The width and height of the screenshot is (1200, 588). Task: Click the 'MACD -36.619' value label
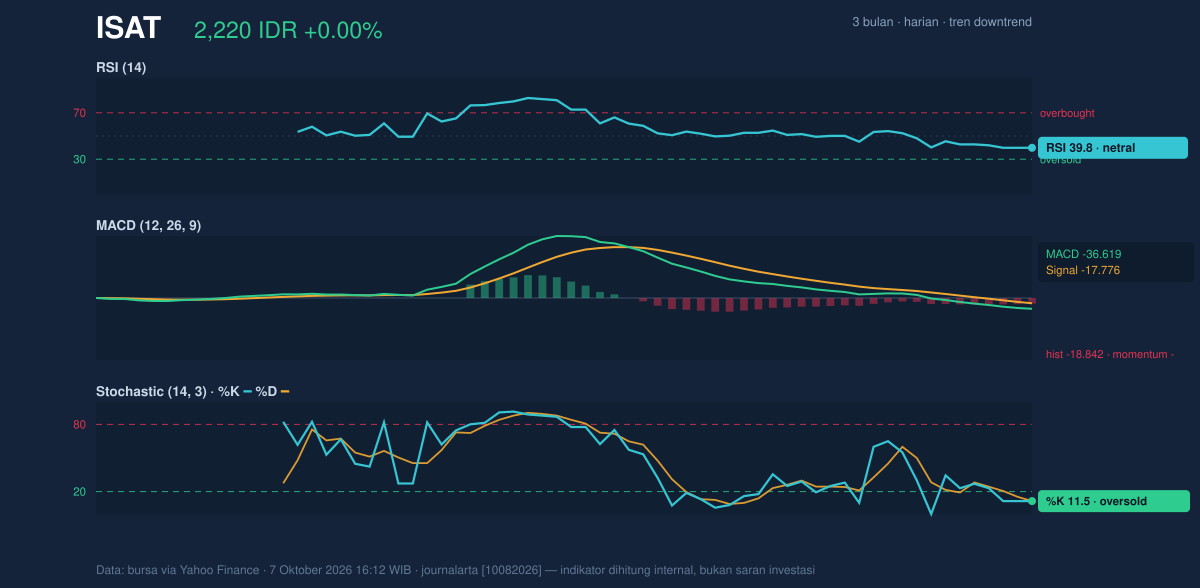1083,254
